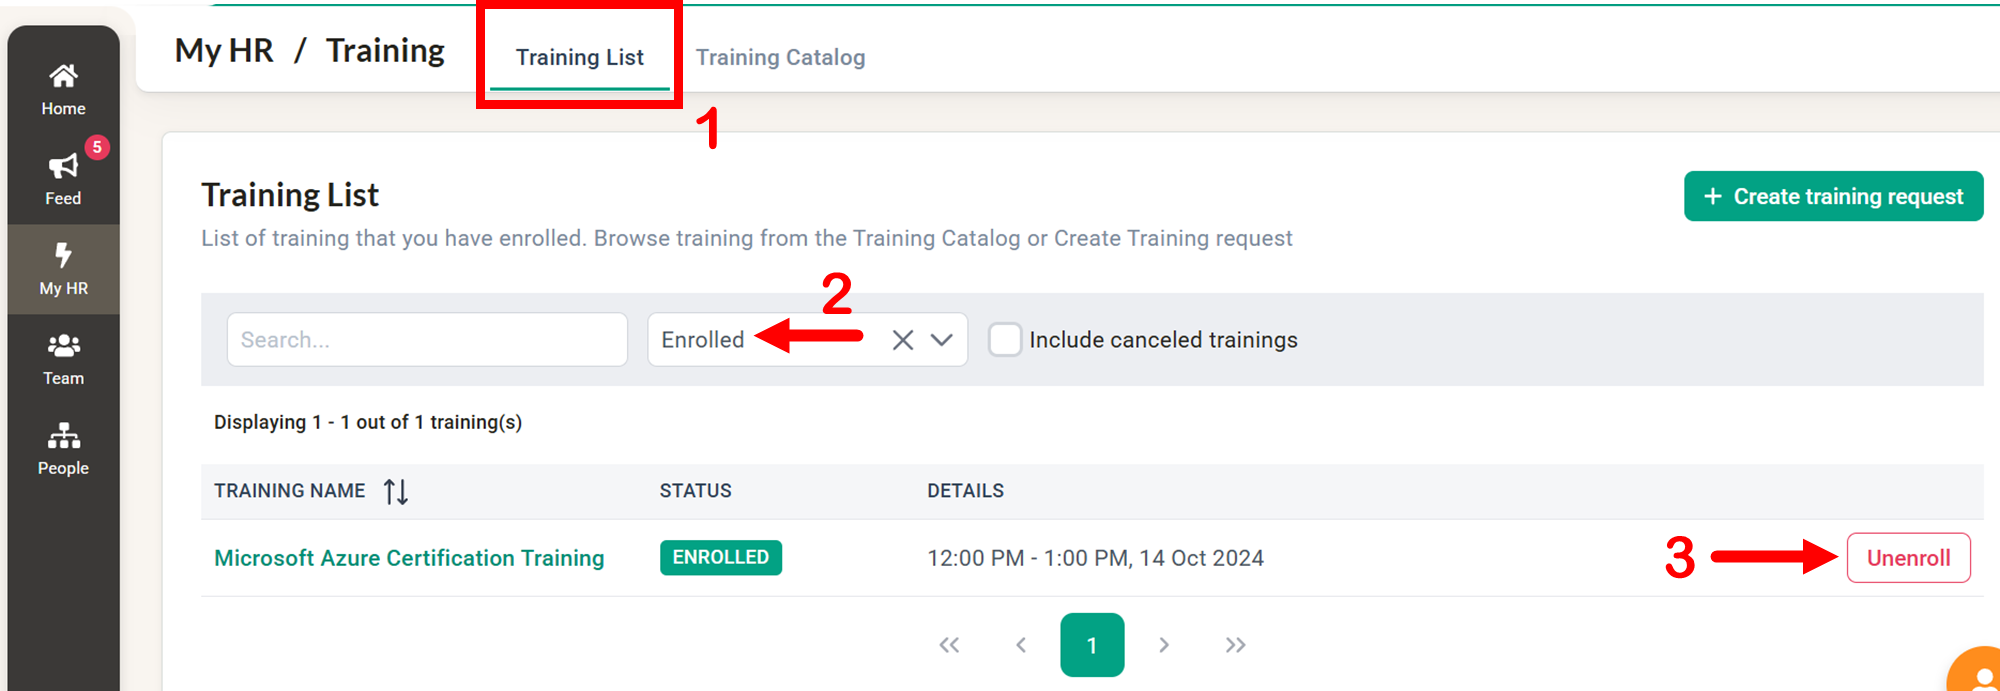Switch to the Training Catalog tab
This screenshot has width=2000, height=691.
coord(780,57)
